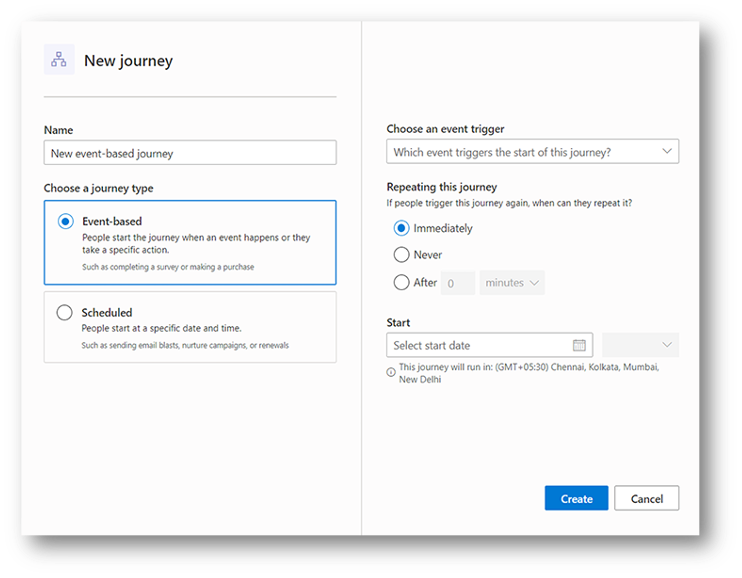
Task: Click the 'New journey' dialog heading
Action: click(x=128, y=61)
